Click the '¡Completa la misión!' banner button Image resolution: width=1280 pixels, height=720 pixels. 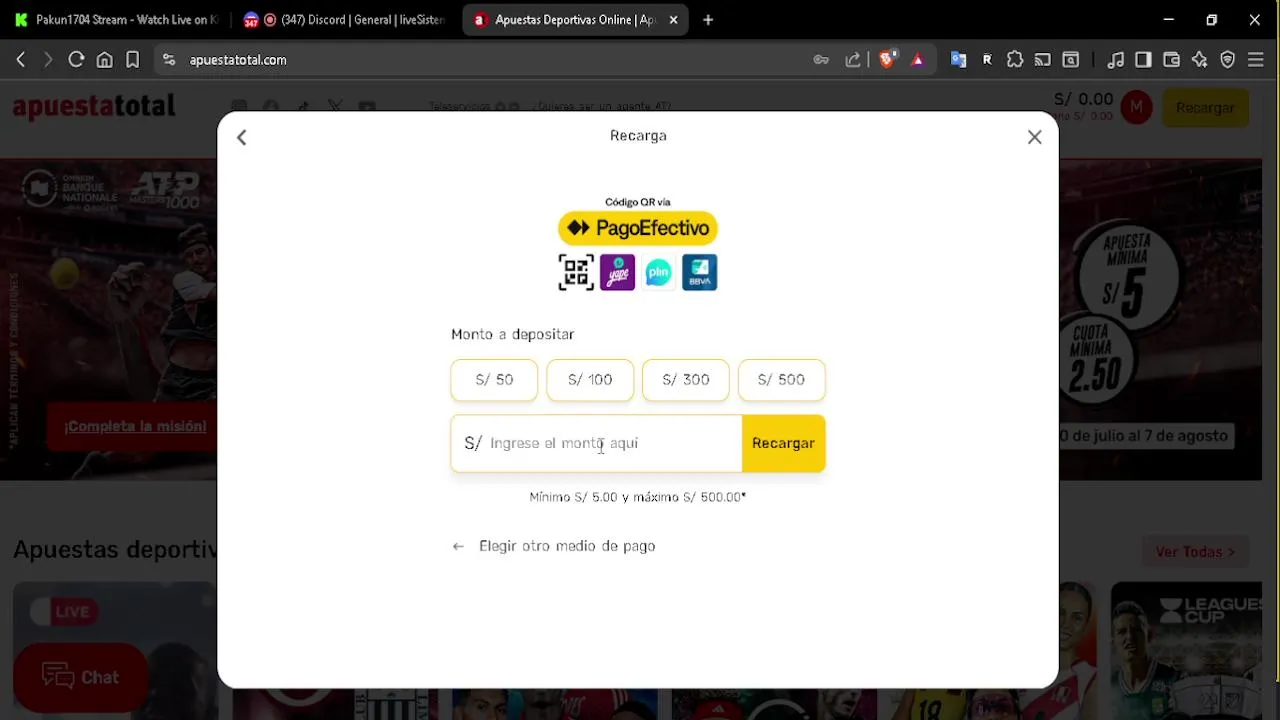point(135,426)
